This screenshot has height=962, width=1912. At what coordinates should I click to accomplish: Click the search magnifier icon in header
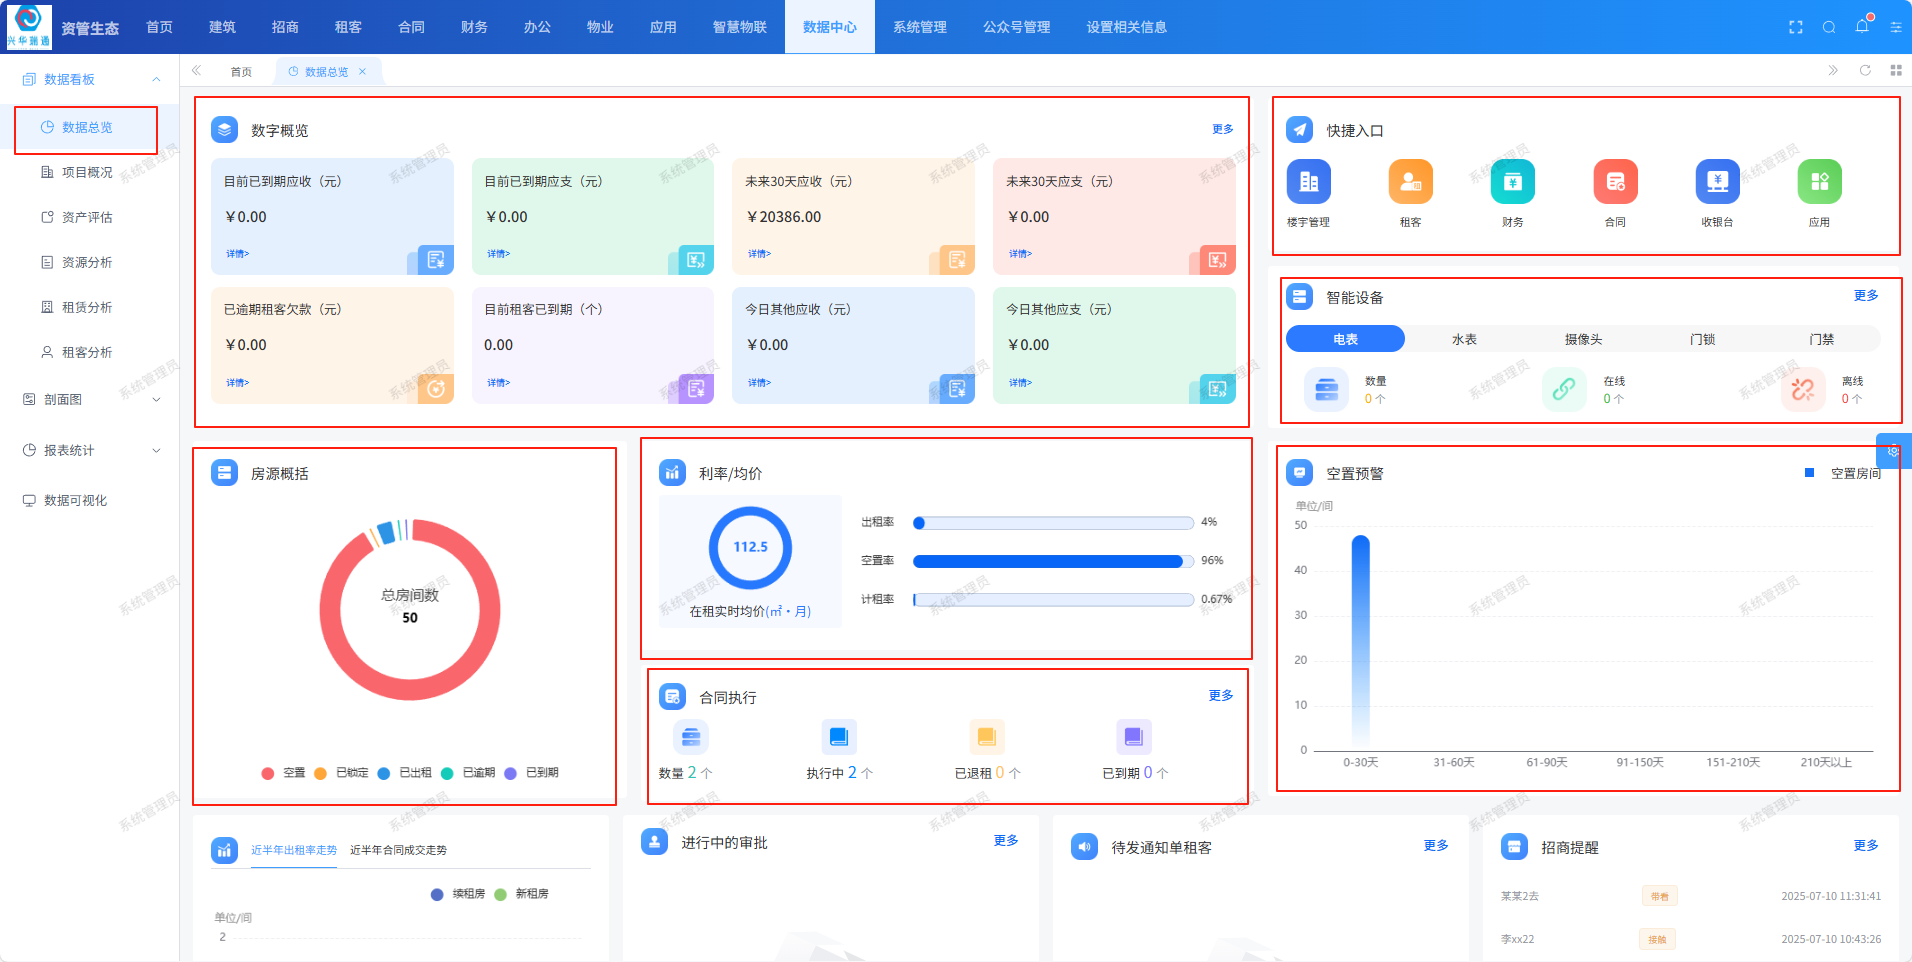coord(1829,27)
